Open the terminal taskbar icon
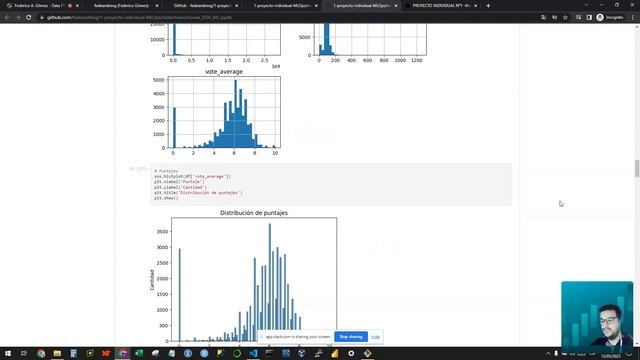Image resolution: width=640 pixels, height=360 pixels. [x=269, y=353]
